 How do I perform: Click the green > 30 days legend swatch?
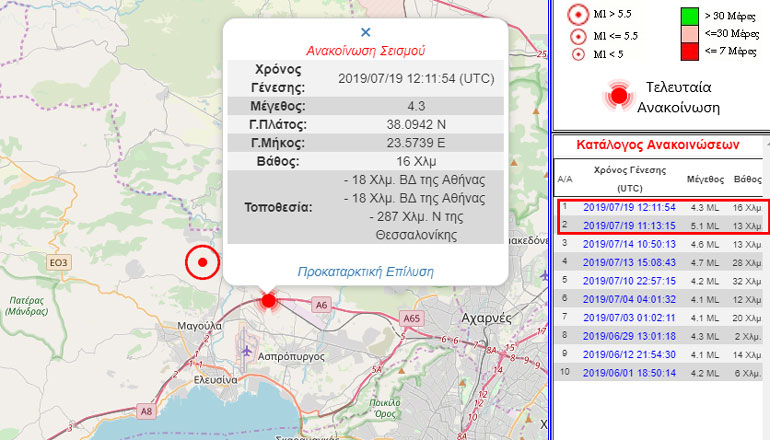point(689,16)
